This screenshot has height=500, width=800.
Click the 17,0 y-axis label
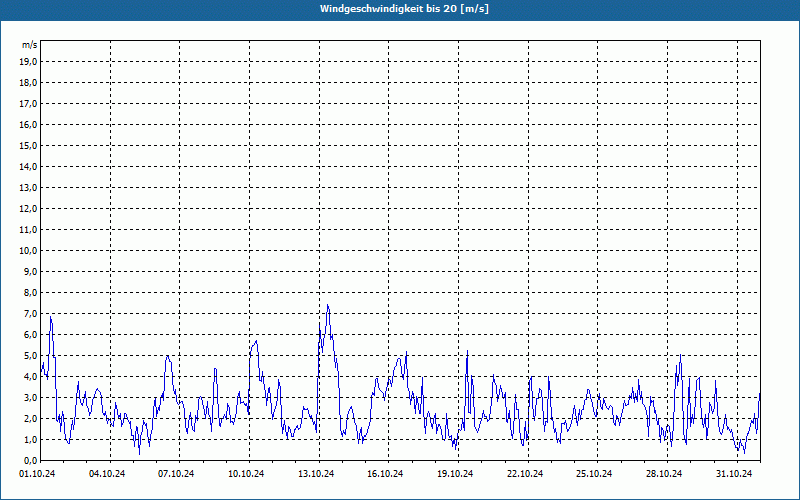[x=29, y=104]
